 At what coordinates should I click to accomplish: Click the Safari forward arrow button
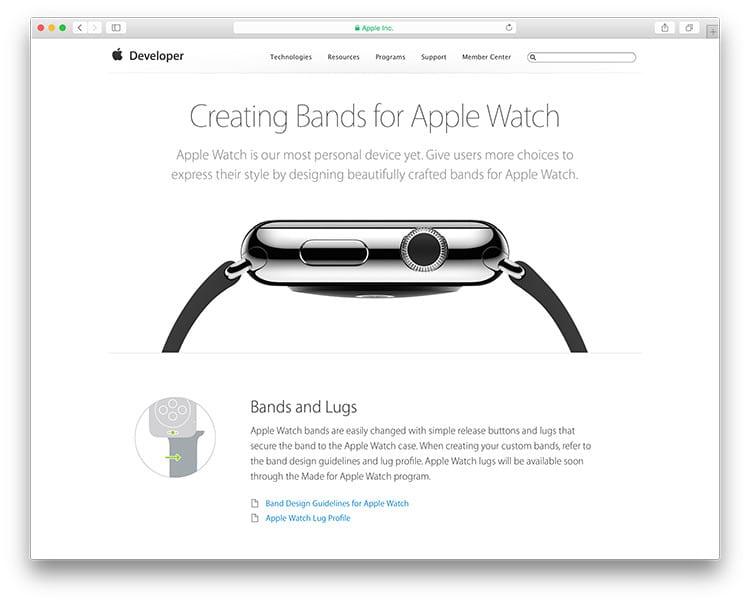click(94, 28)
